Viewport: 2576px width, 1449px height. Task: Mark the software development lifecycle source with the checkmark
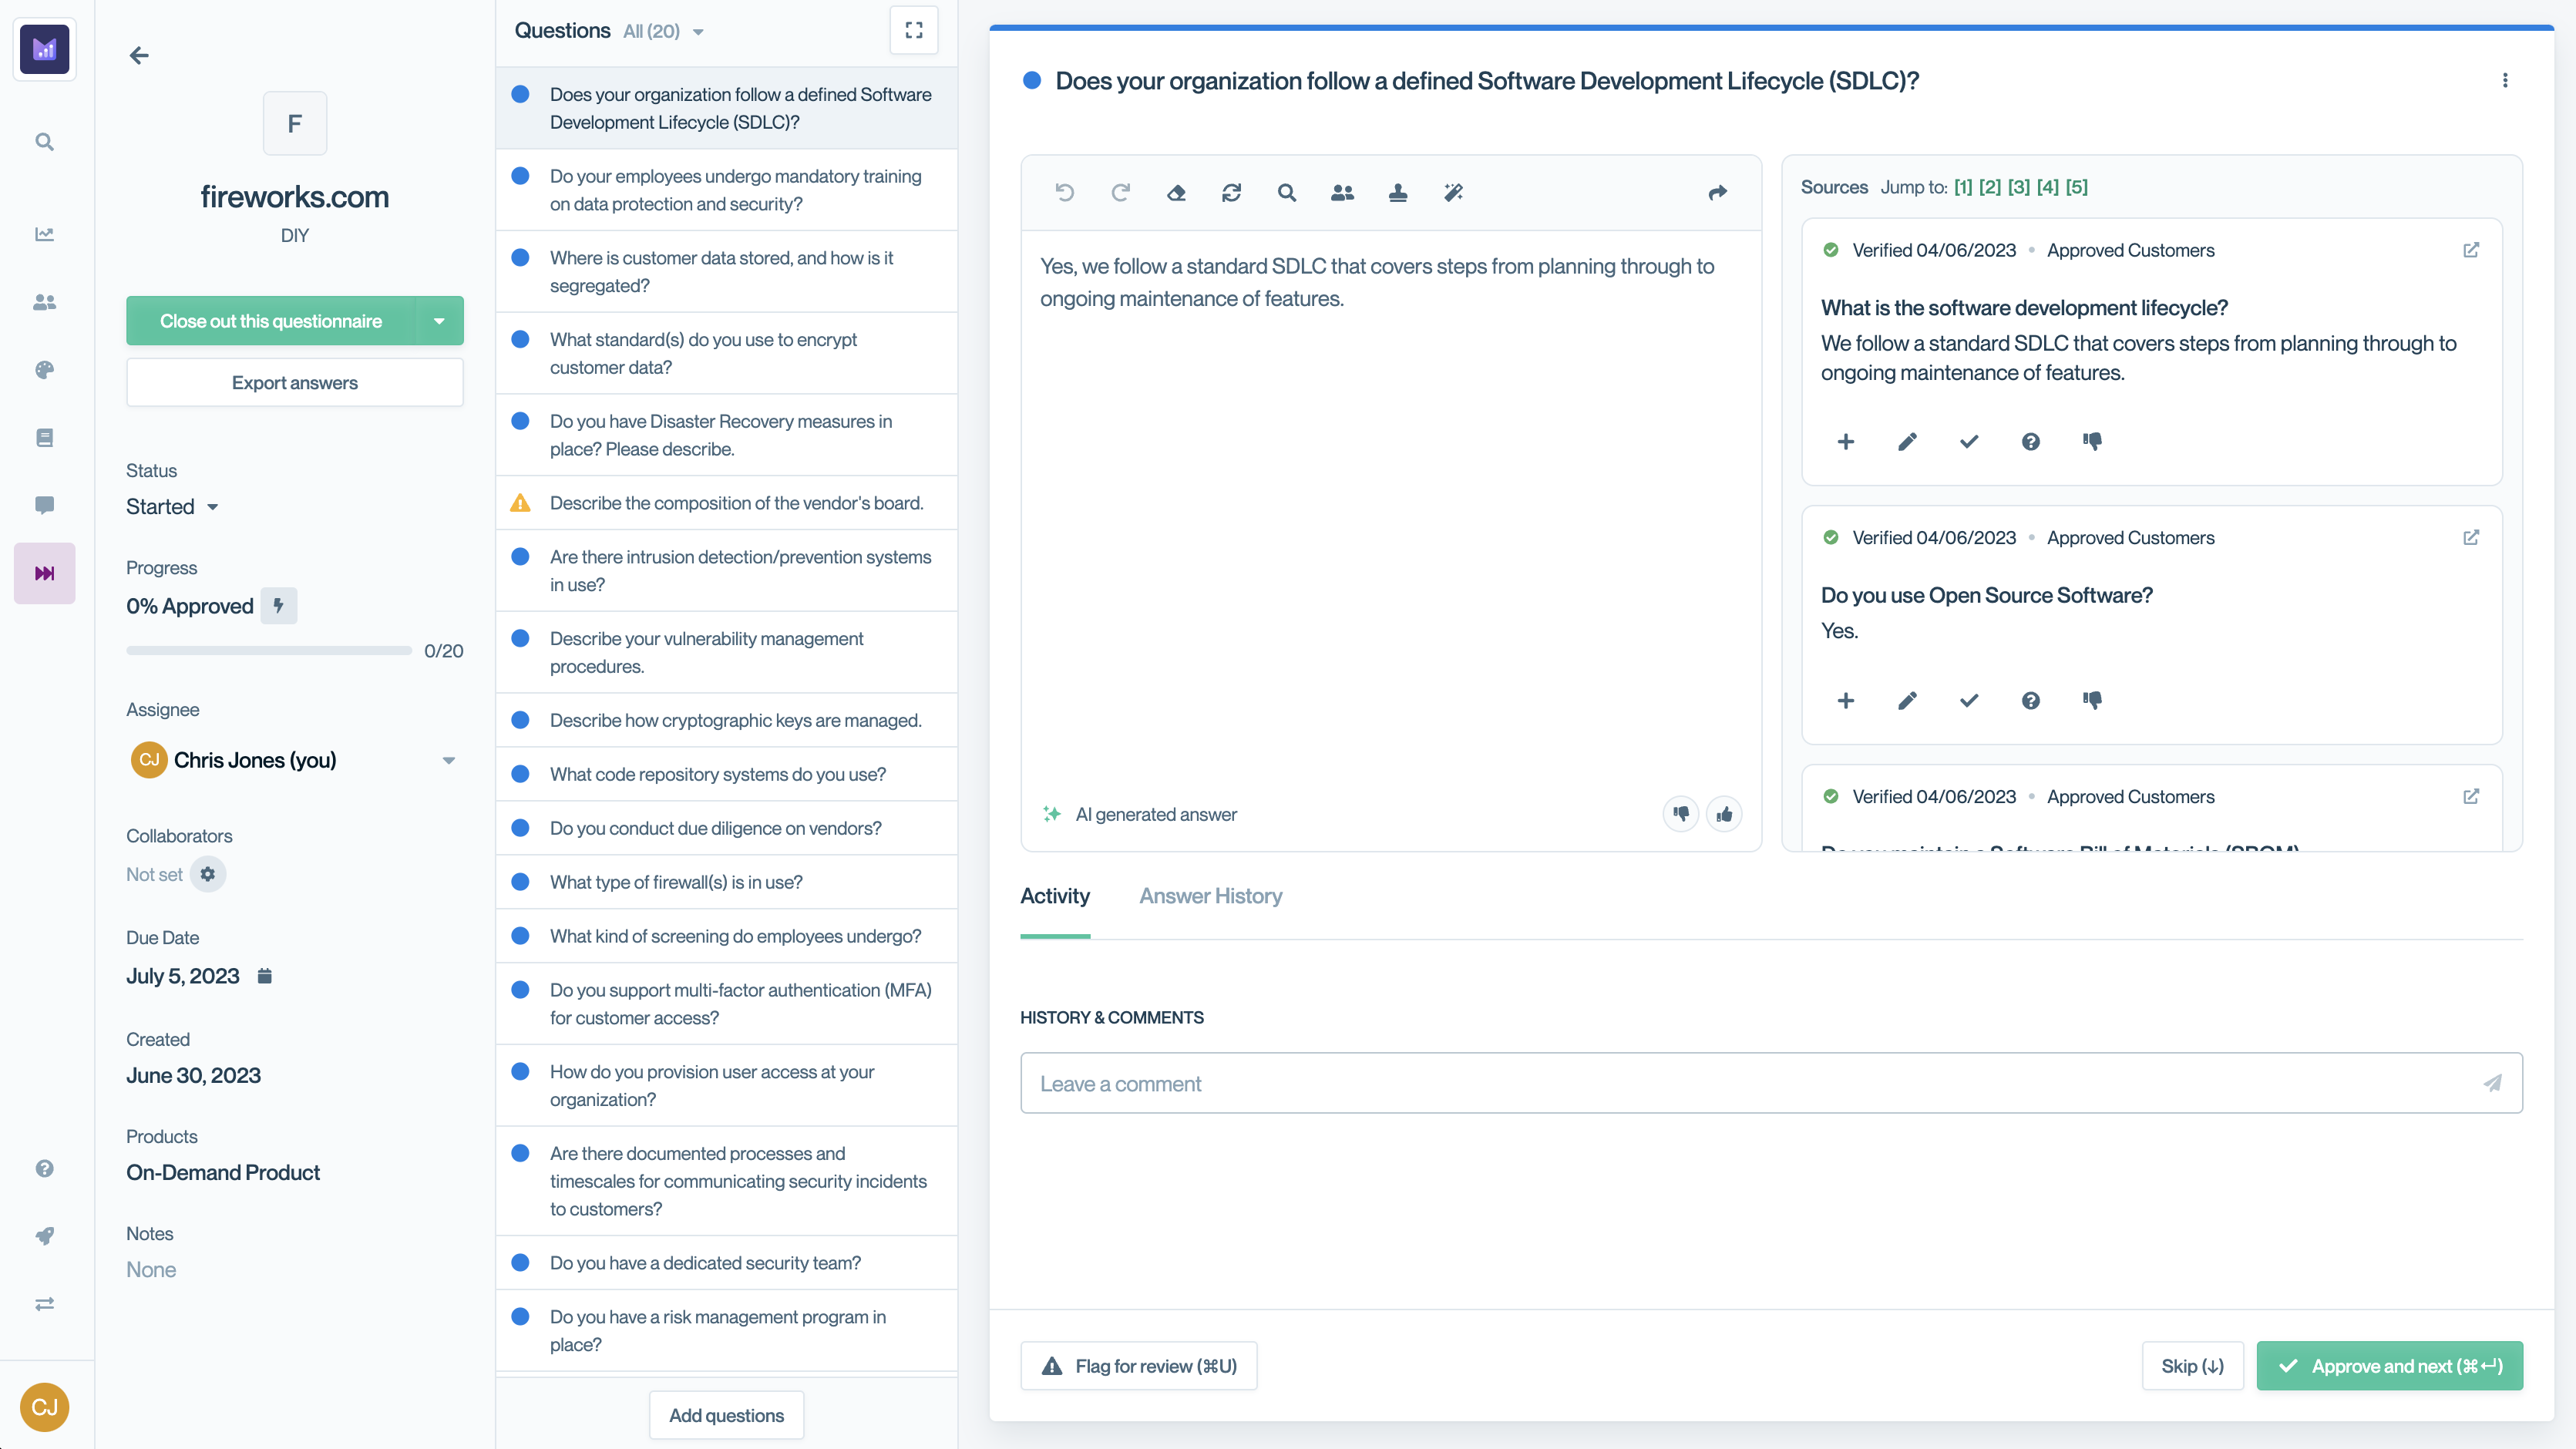coord(1968,442)
